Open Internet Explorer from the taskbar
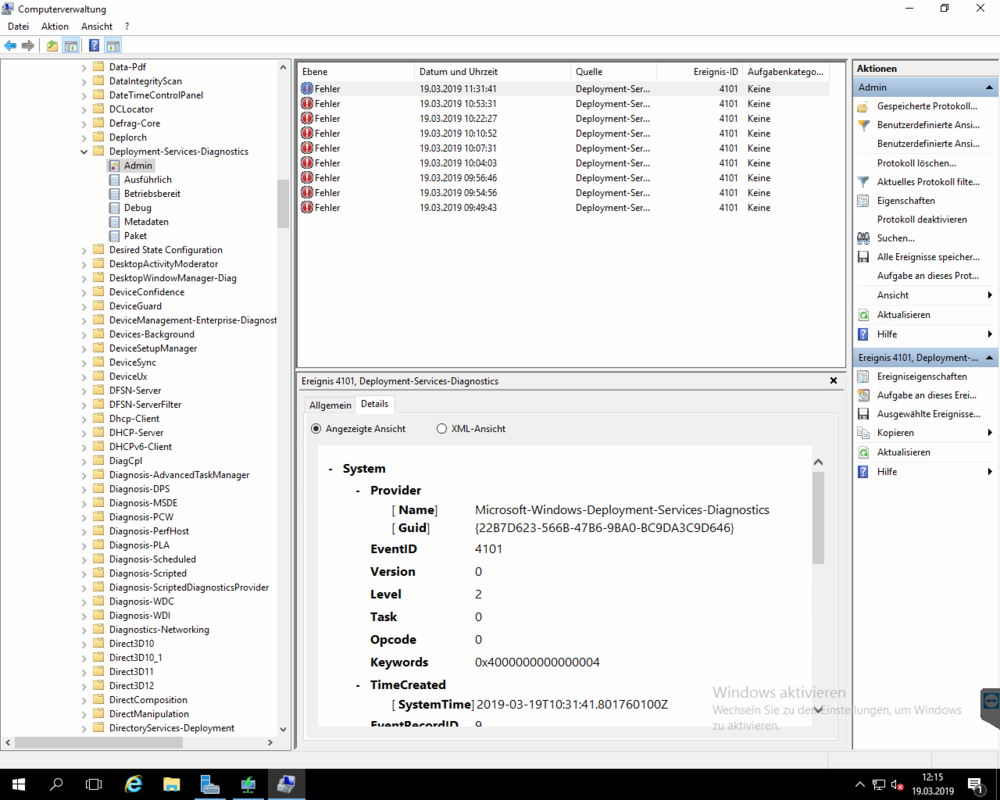The width and height of the screenshot is (1000, 800). tap(133, 785)
